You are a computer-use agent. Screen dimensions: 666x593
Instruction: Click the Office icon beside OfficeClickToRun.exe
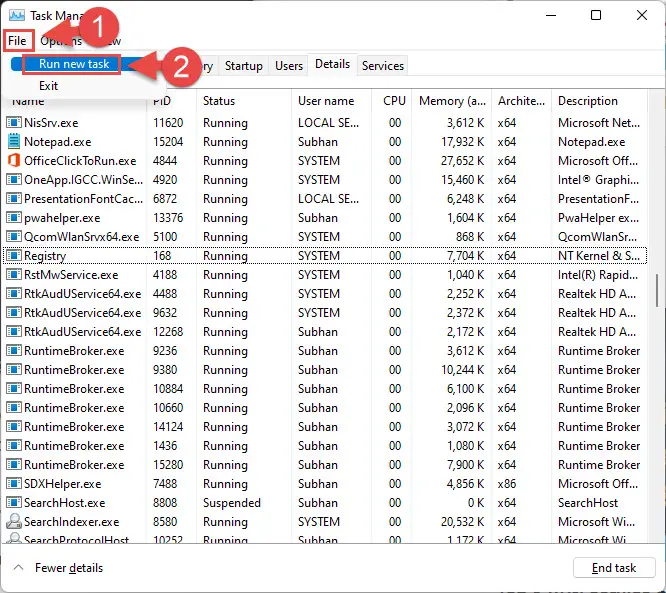point(14,161)
